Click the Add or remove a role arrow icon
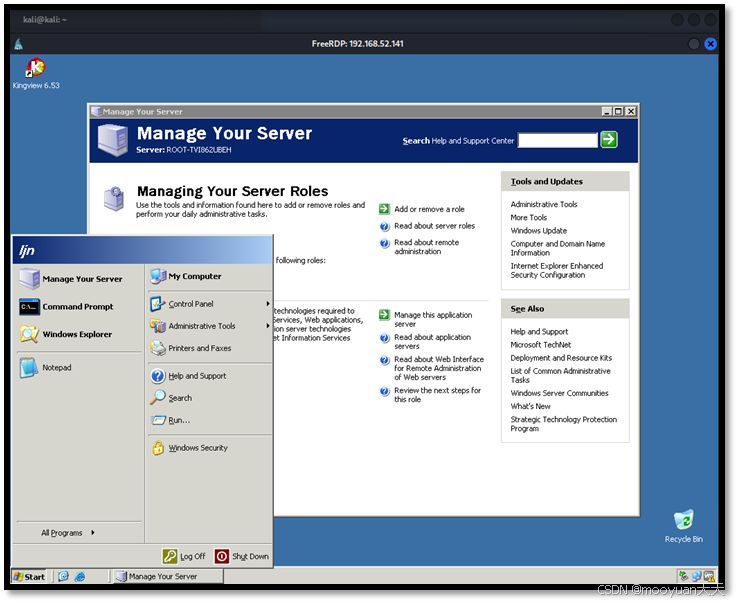Viewport: 738px width, 603px height. [384, 209]
